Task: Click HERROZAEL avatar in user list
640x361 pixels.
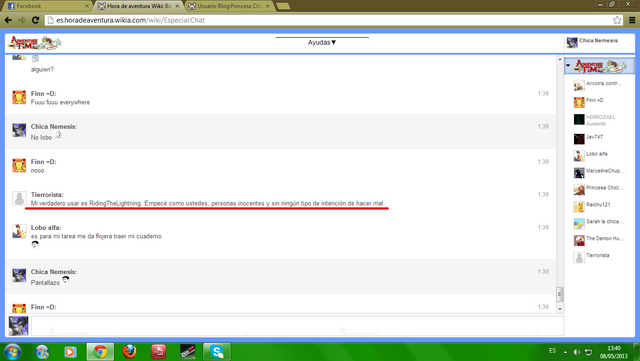Action: coord(579,119)
